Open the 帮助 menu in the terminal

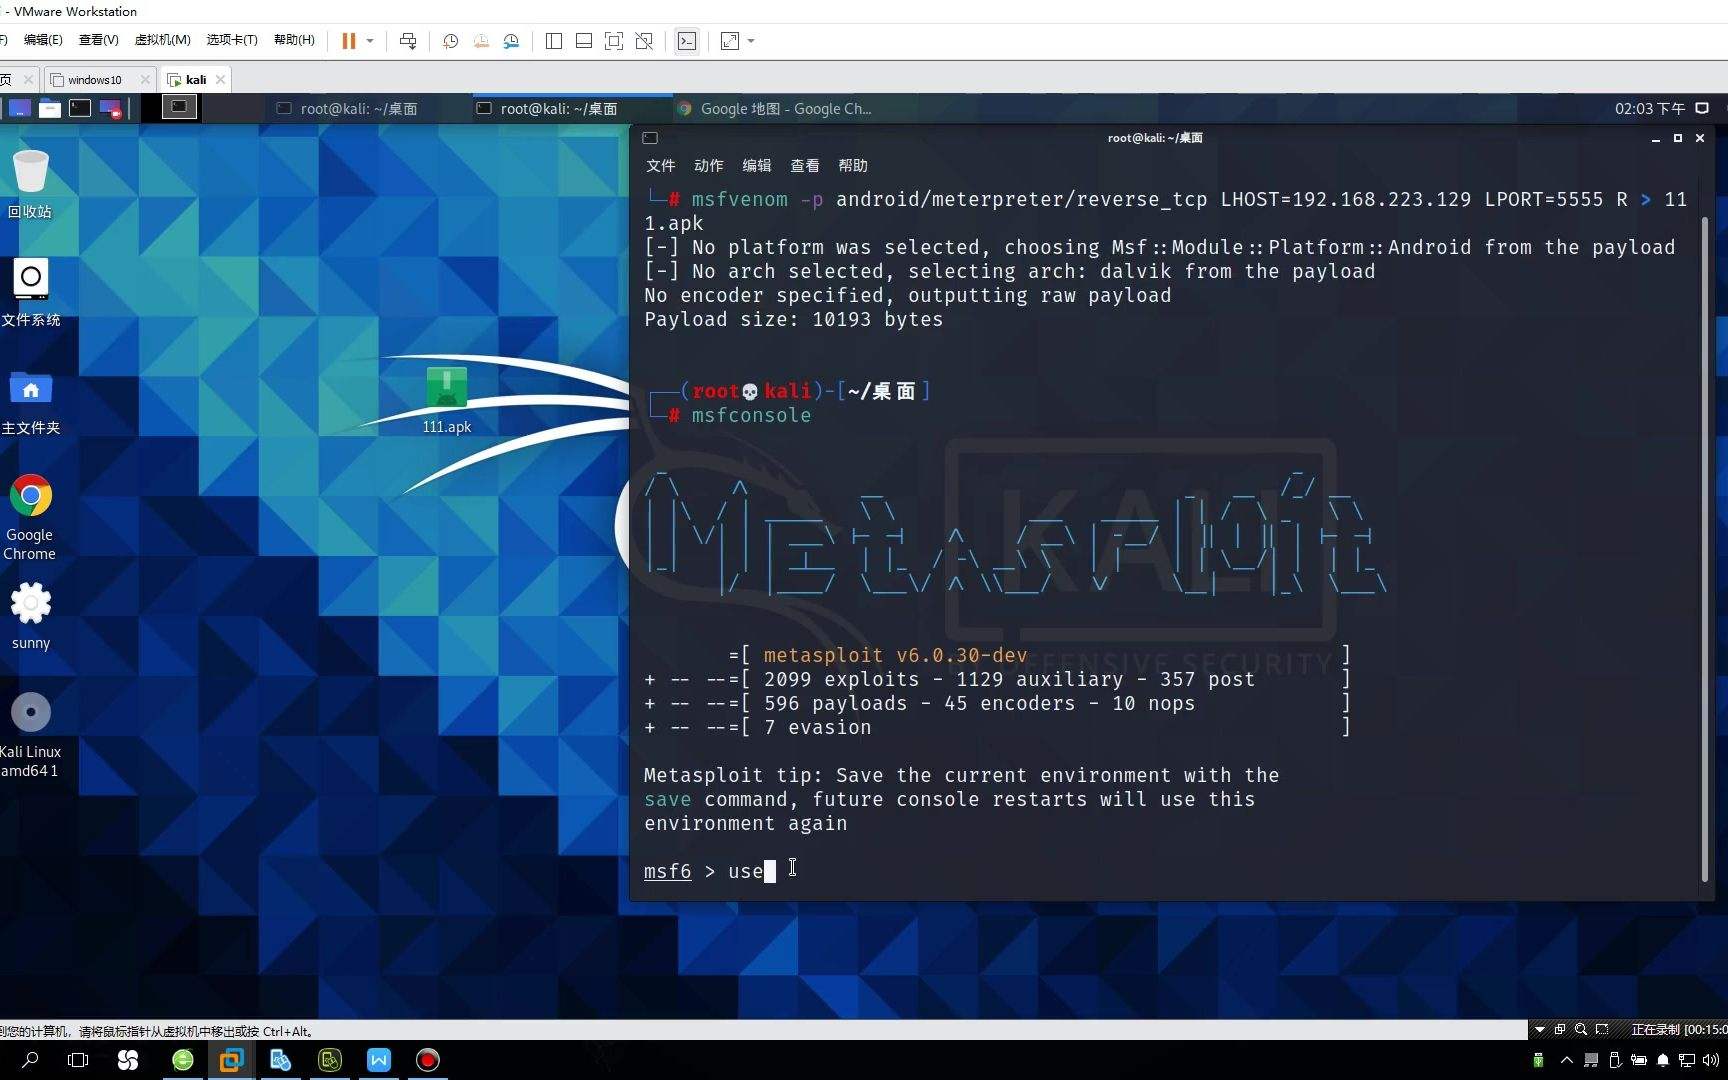tap(852, 165)
